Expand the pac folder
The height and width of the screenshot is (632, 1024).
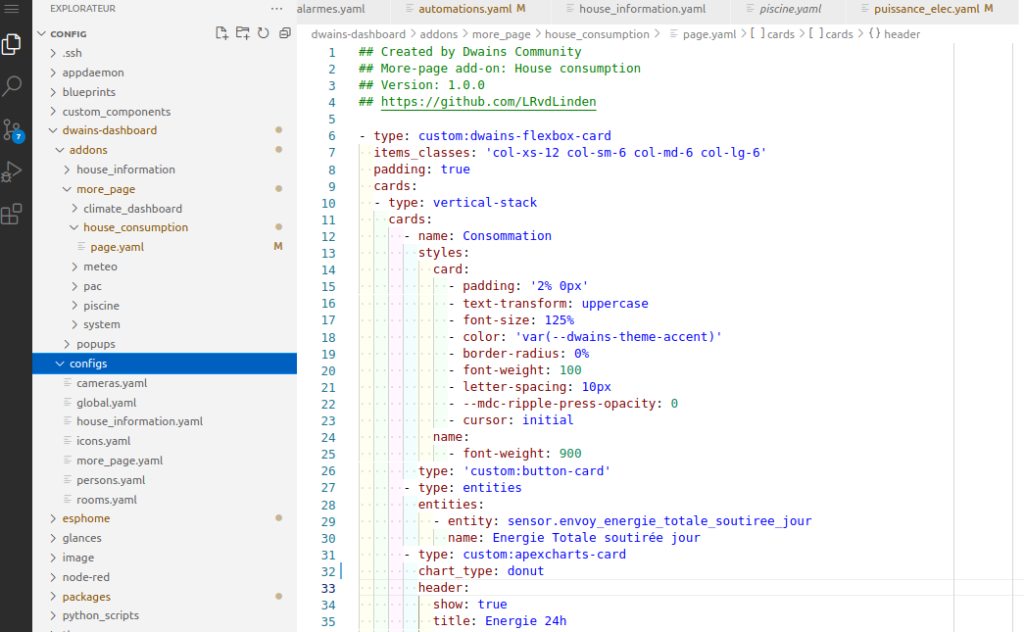(x=165, y=286)
